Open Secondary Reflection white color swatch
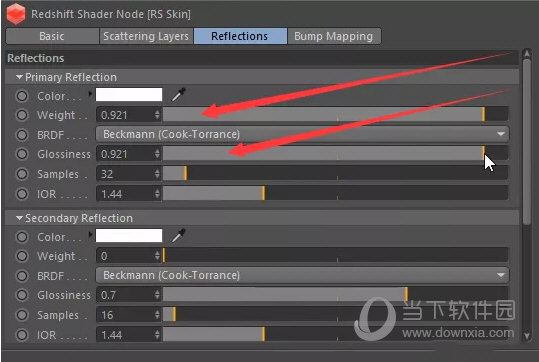 coord(129,235)
